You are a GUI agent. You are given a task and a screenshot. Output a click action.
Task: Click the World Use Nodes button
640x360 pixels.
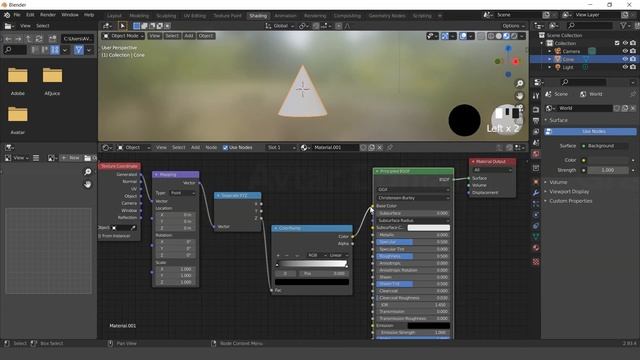[x=590, y=131]
